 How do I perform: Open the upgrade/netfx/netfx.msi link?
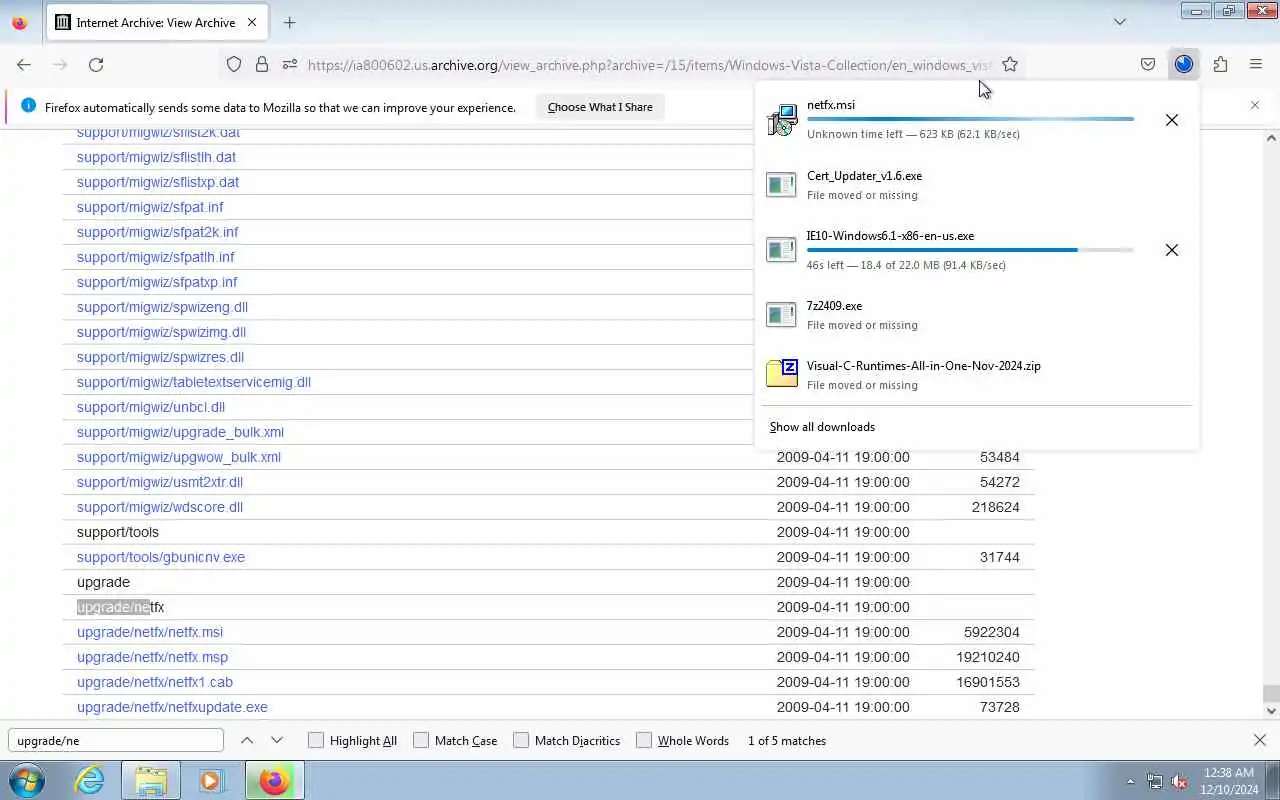pos(150,632)
